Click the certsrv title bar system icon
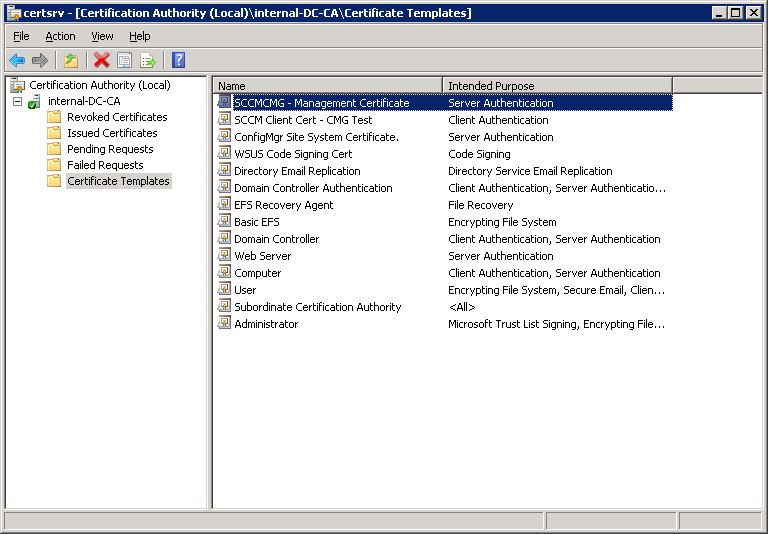The image size is (768, 534). coord(14,13)
